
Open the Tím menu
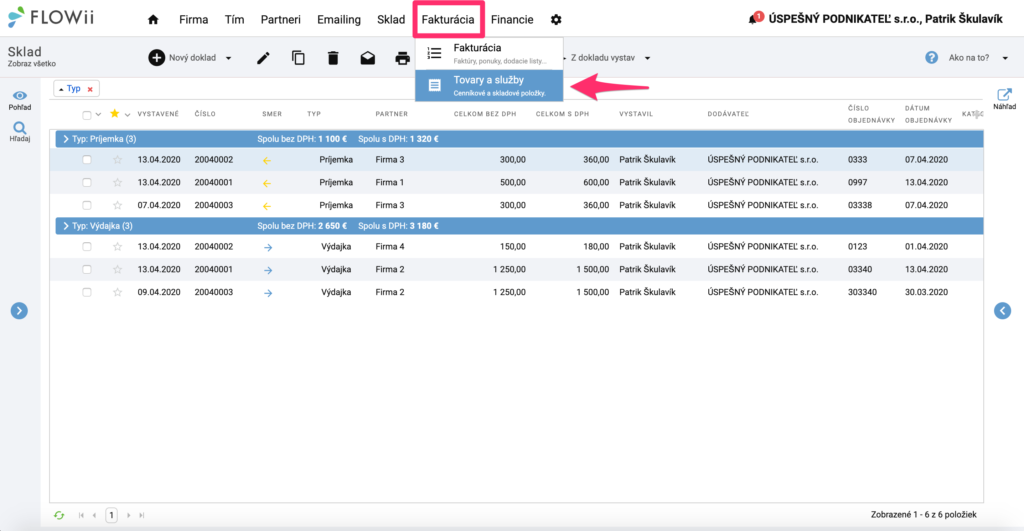[234, 20]
